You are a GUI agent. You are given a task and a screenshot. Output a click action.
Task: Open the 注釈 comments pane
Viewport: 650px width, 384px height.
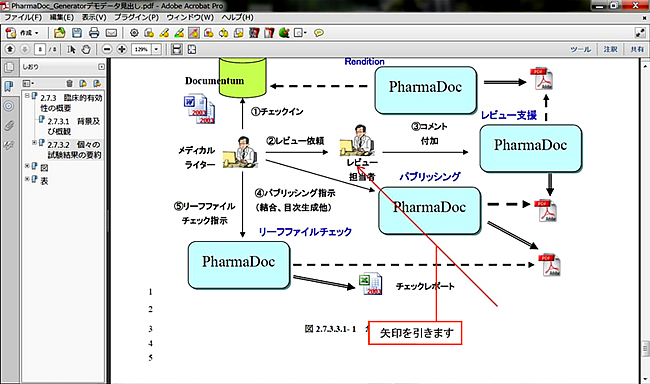pyautogui.click(x=610, y=49)
